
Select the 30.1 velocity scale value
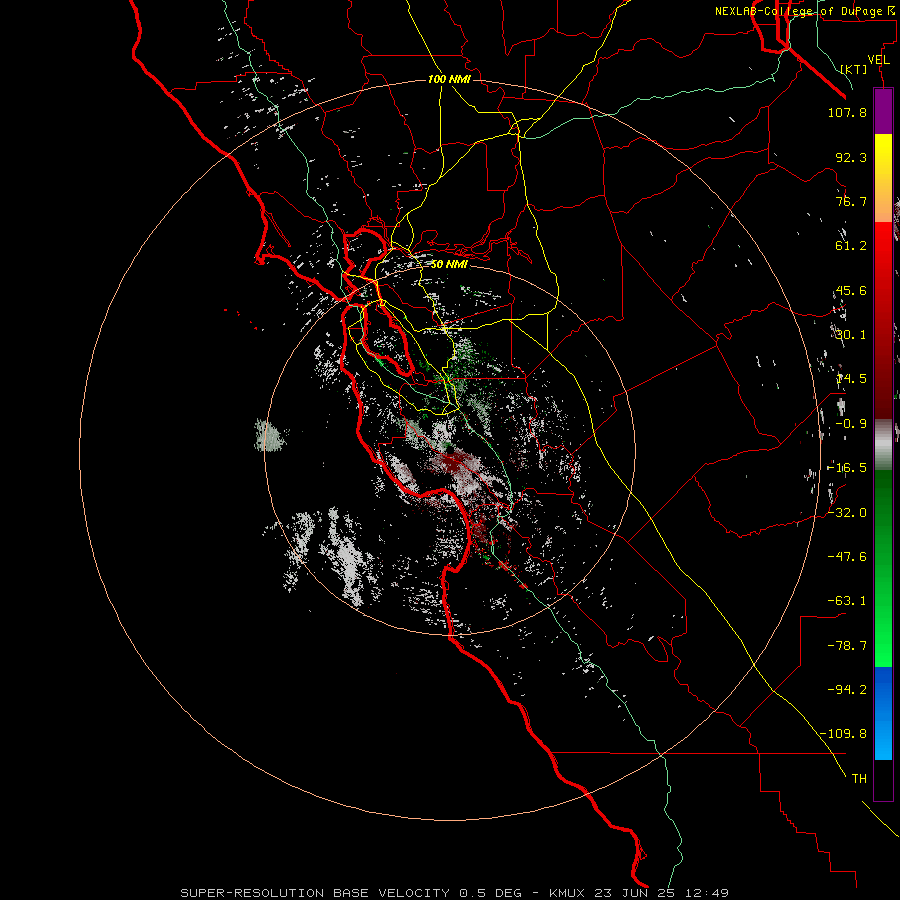851,335
